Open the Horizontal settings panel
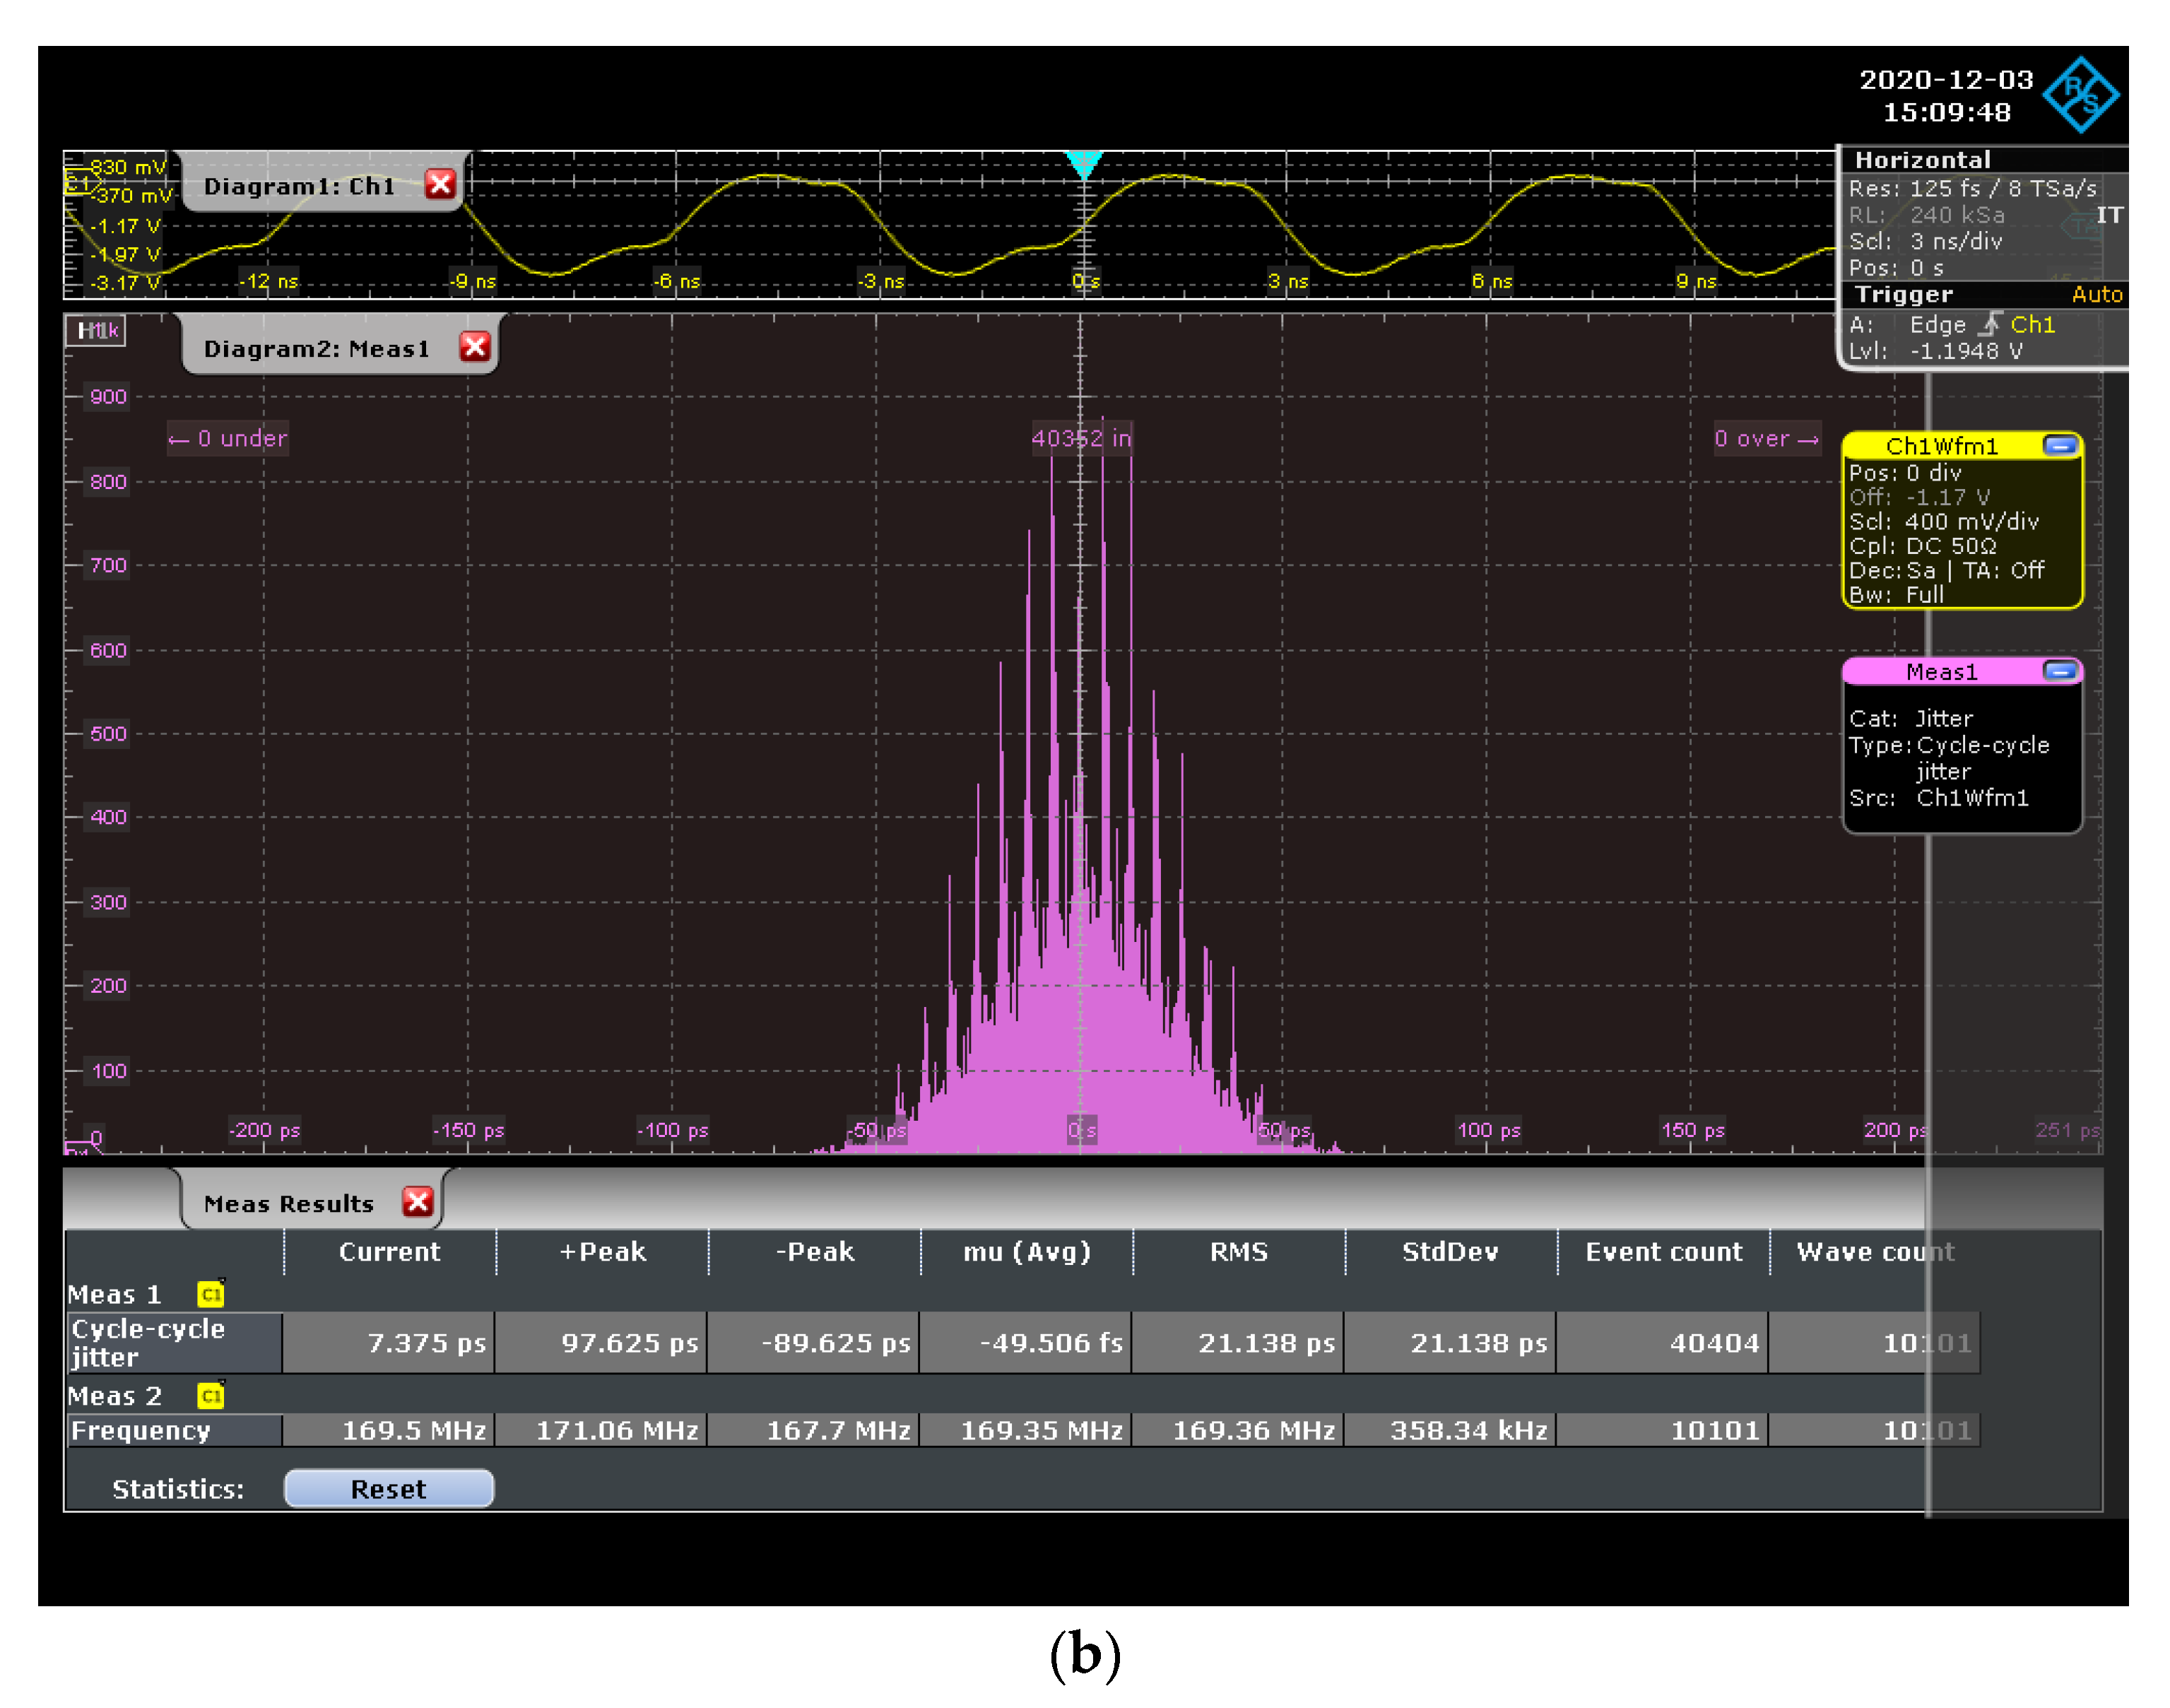The height and width of the screenshot is (1708, 2170). coord(1922,160)
